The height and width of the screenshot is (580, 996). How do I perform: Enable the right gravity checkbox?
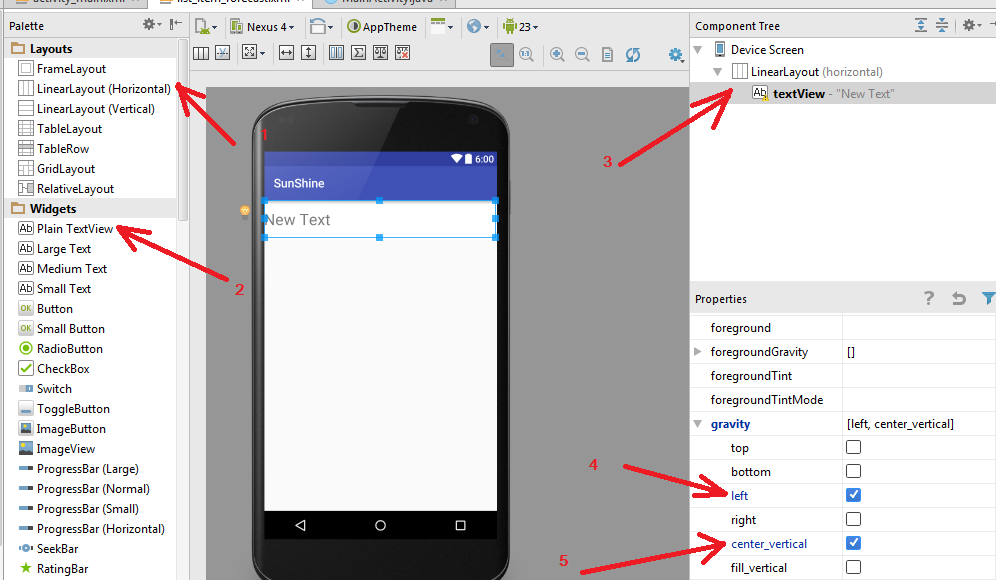click(x=853, y=519)
